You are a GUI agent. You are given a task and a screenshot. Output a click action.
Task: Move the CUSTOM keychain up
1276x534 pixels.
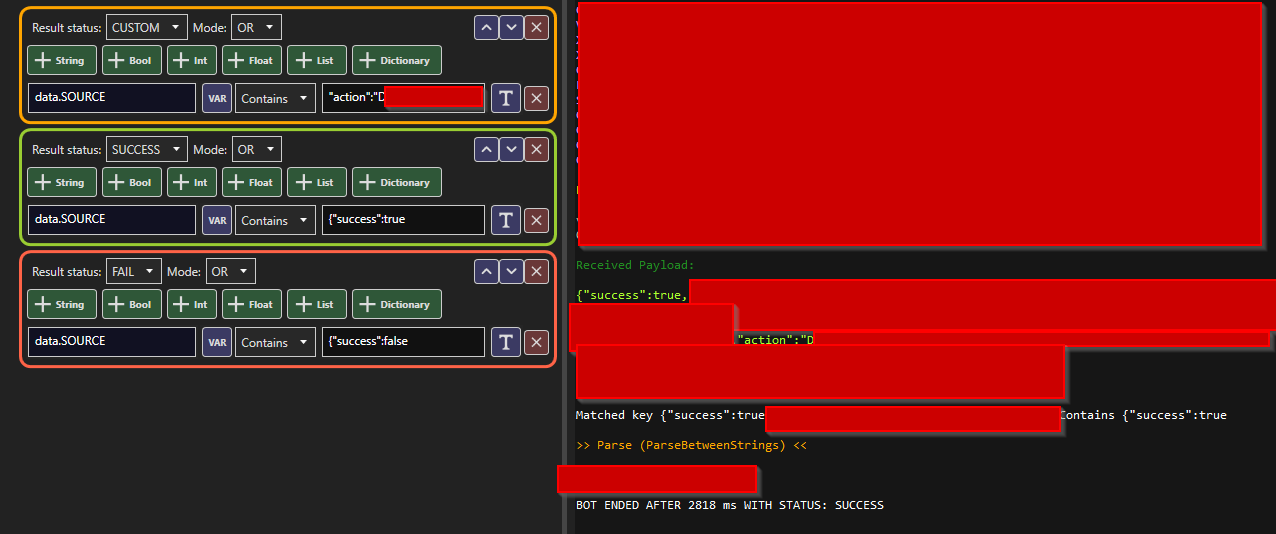(486, 27)
